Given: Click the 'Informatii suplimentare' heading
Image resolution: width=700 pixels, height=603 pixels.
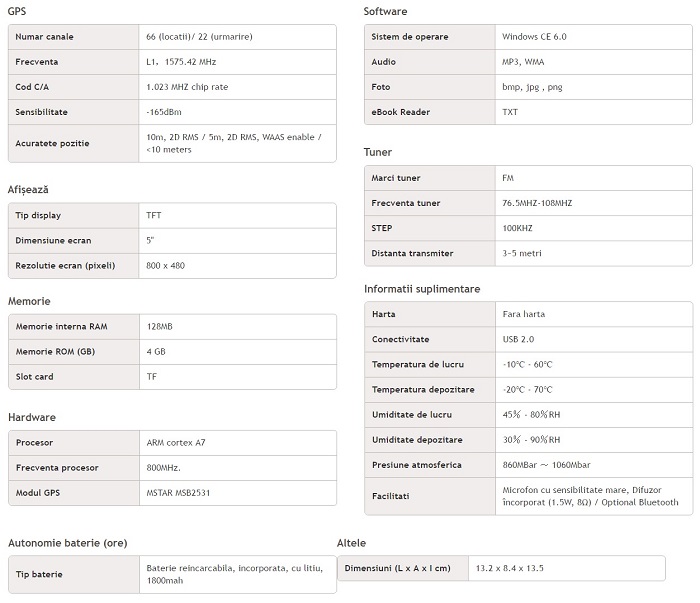Looking at the screenshot, I should tap(422, 289).
